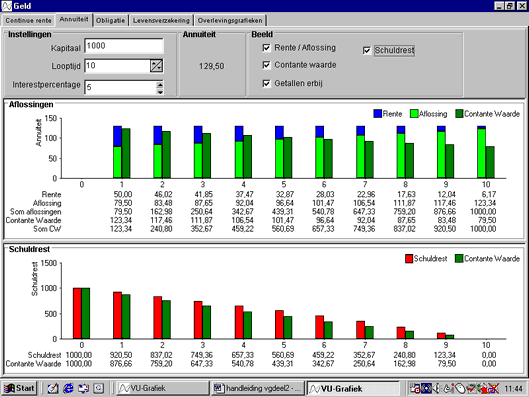This screenshot has width=529, height=397.
Task: Toggle the Schuldrest checkbox
Action: [367, 51]
